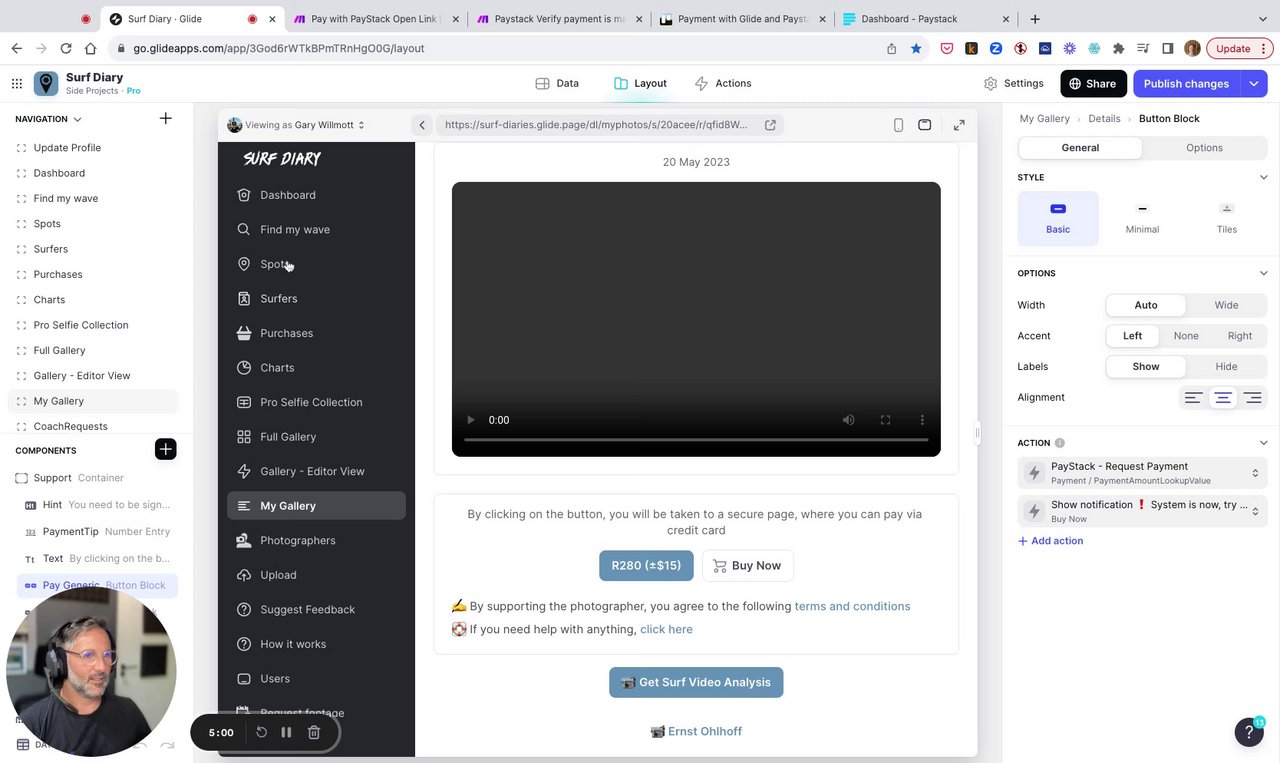This screenshot has height=763, width=1280.
Task: Collapse the ACTION section
Action: pyautogui.click(x=1263, y=443)
